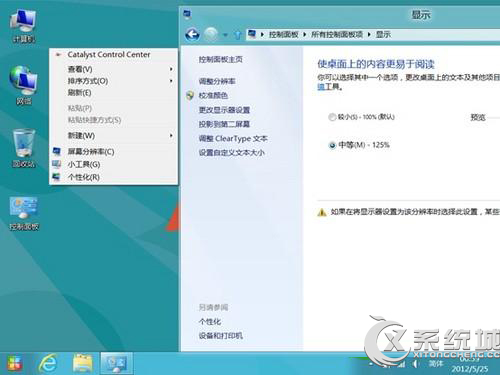Image resolution: width=500 pixels, height=375 pixels.
Task: Click the 个性化(R) menu icon
Action: point(57,177)
